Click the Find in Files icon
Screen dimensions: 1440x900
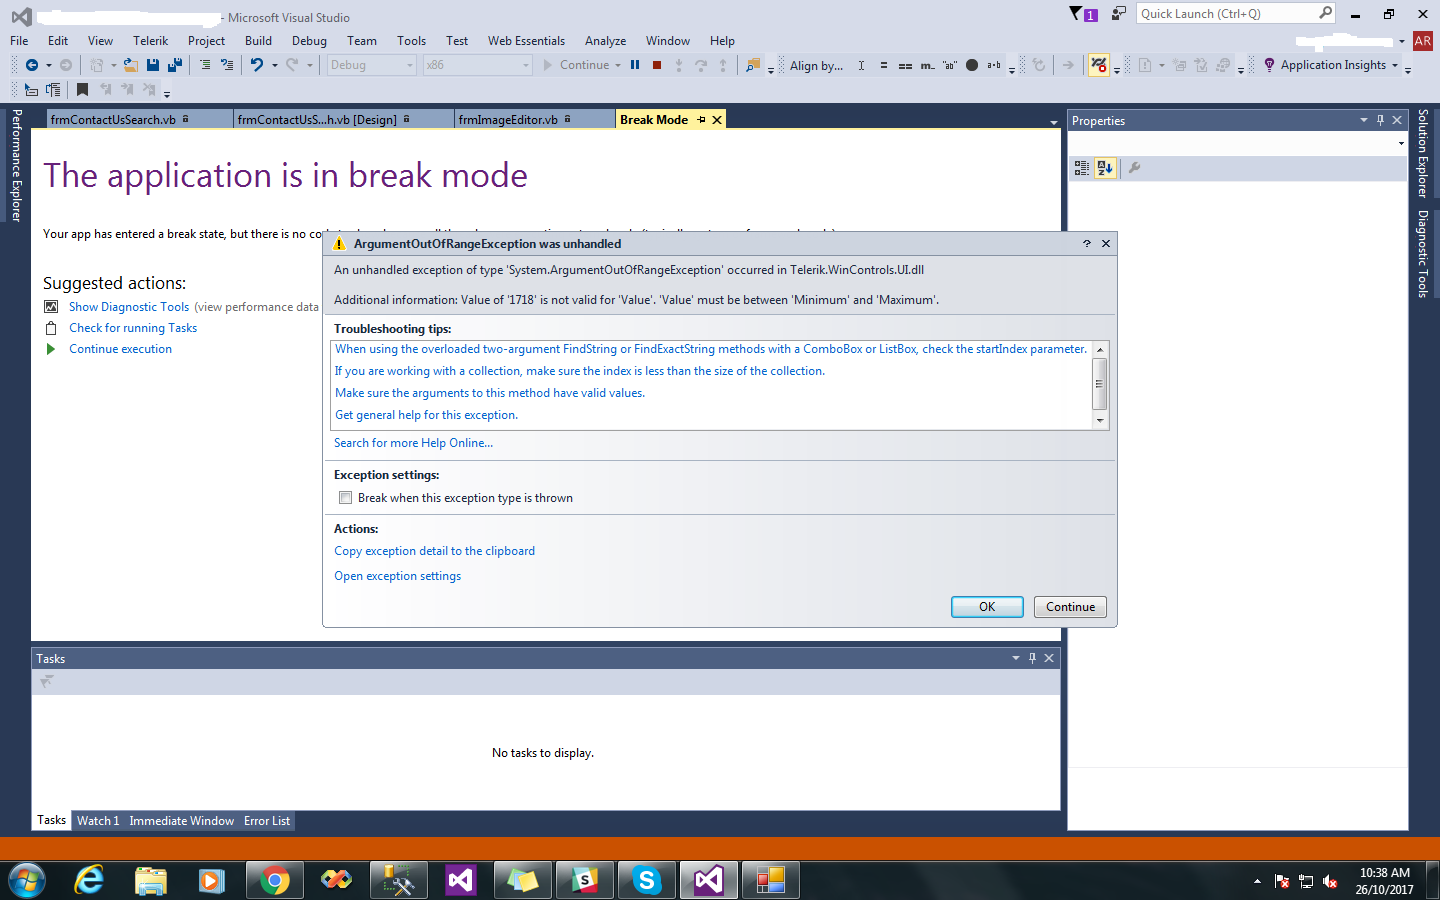tap(753, 65)
